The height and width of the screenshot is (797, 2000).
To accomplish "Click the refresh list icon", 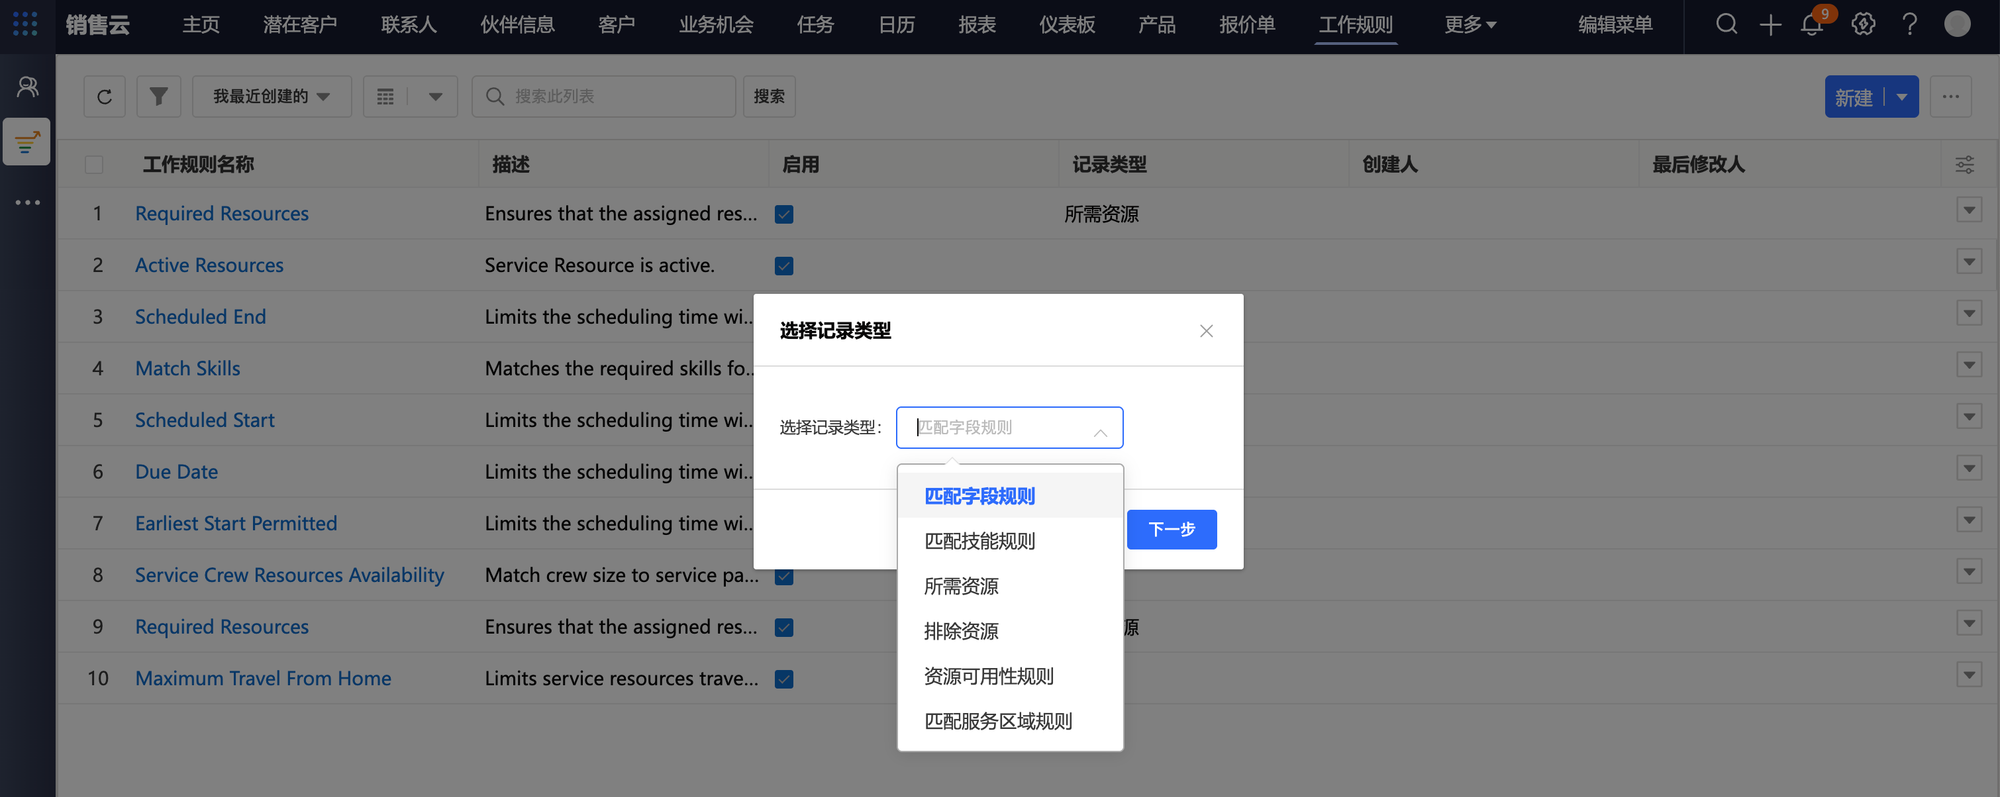I will [104, 97].
